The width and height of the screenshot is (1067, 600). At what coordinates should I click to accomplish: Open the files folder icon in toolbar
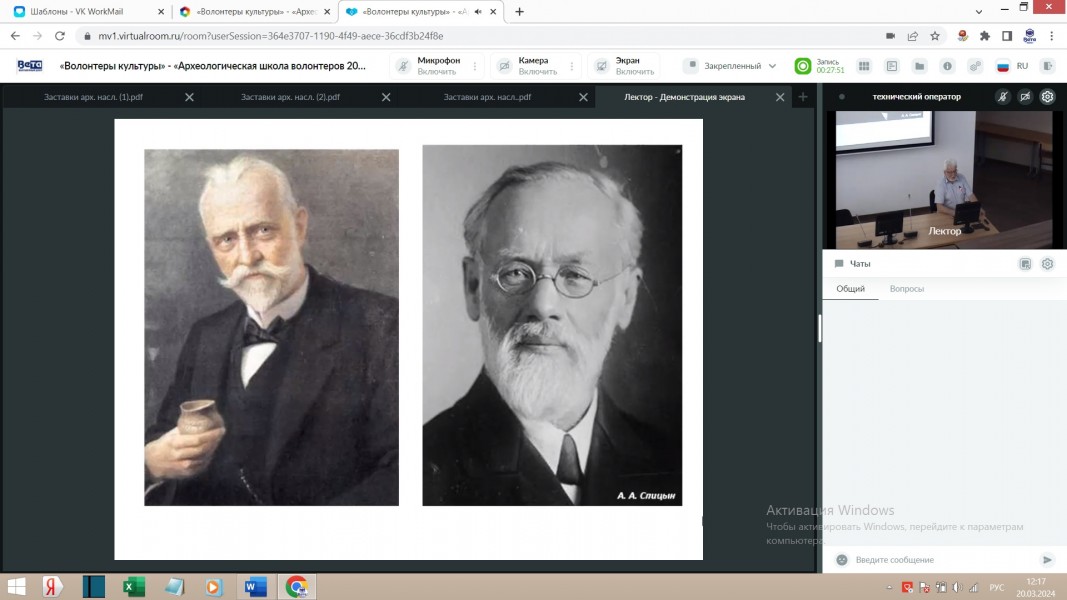[x=919, y=66]
